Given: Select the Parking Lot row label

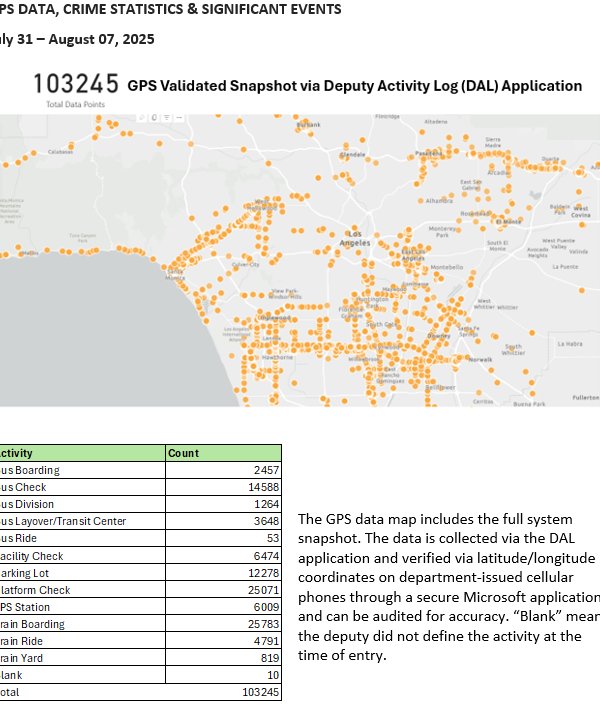Looking at the screenshot, I should tap(32, 573).
